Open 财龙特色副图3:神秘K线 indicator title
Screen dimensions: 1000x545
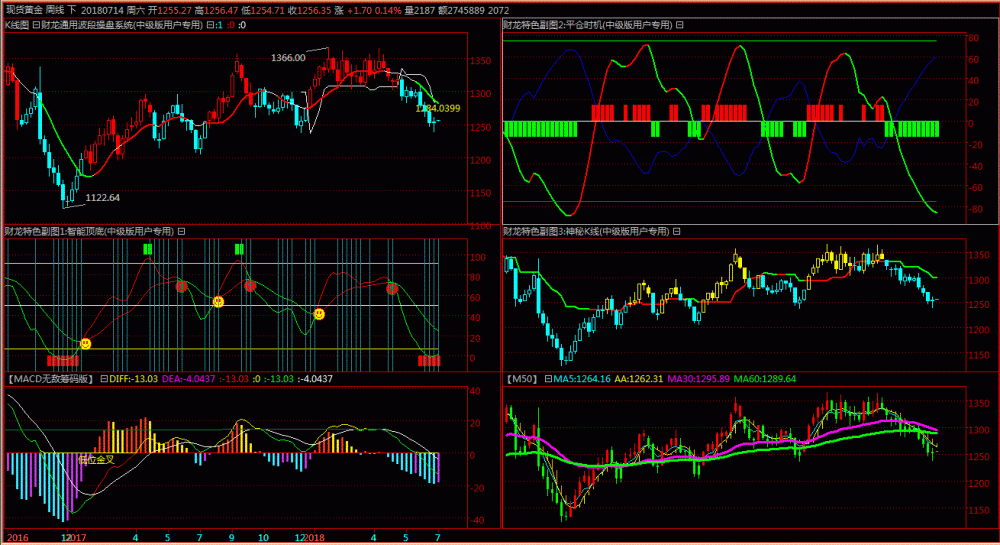(x=586, y=231)
